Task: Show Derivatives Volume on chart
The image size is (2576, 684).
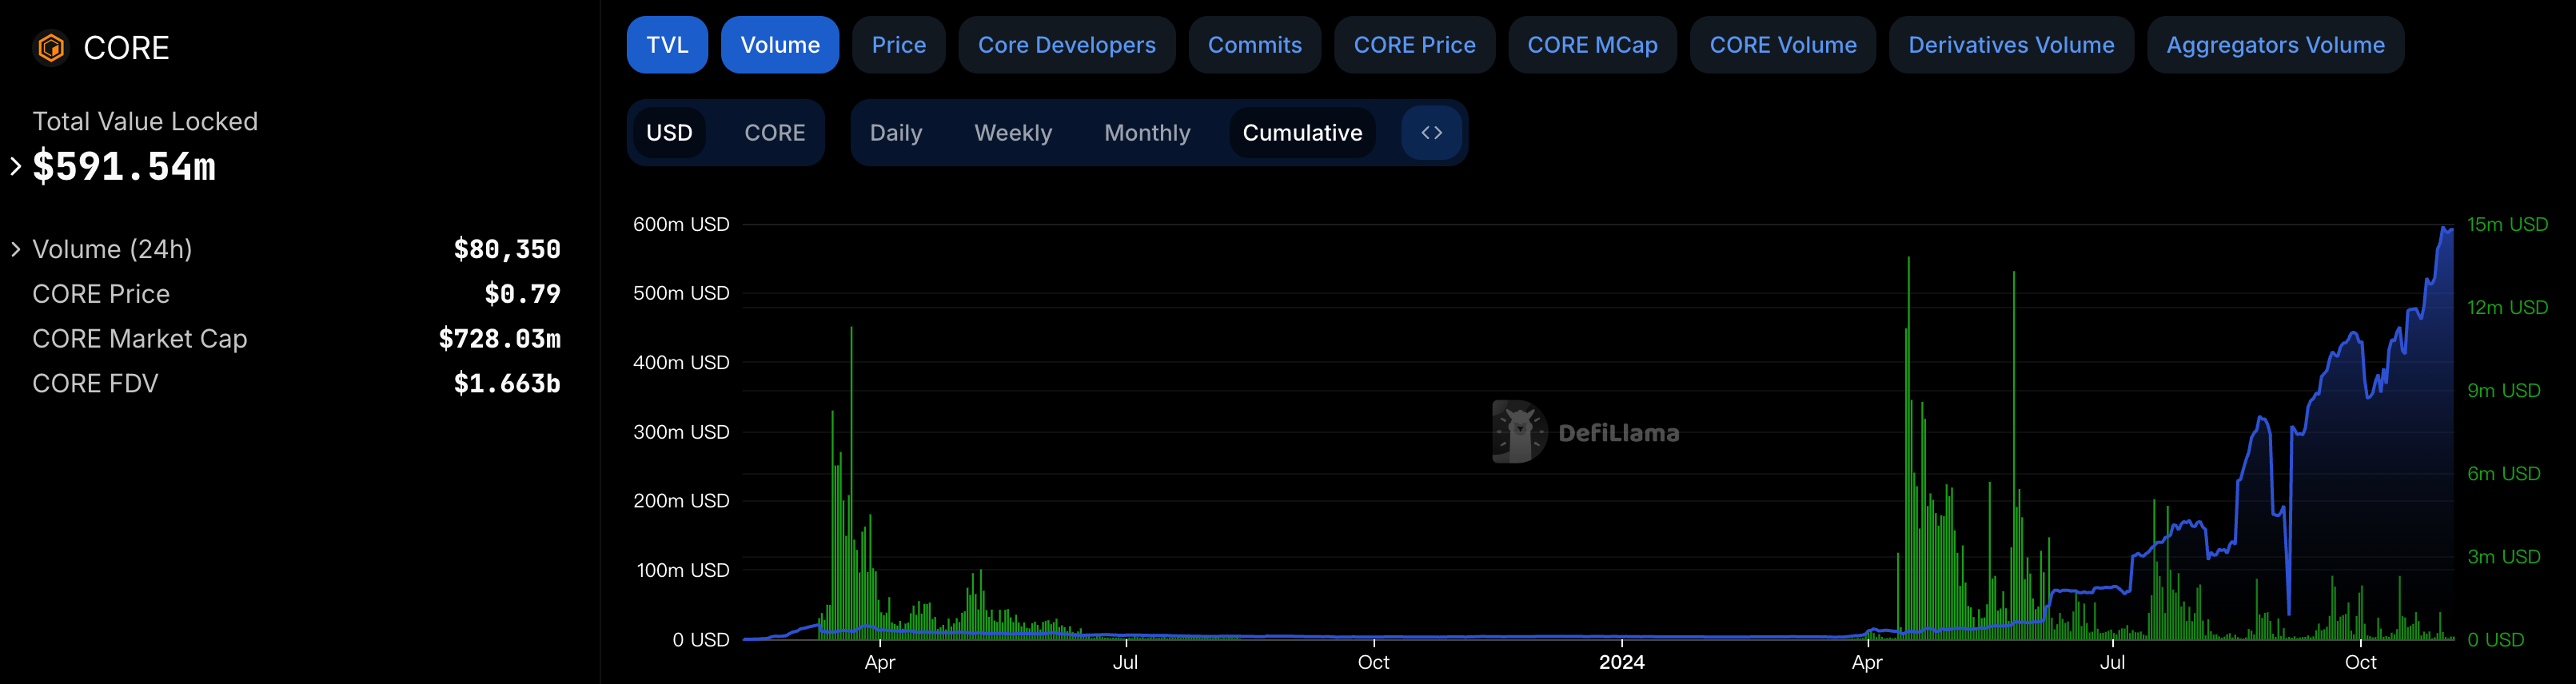Action: [x=2010, y=45]
